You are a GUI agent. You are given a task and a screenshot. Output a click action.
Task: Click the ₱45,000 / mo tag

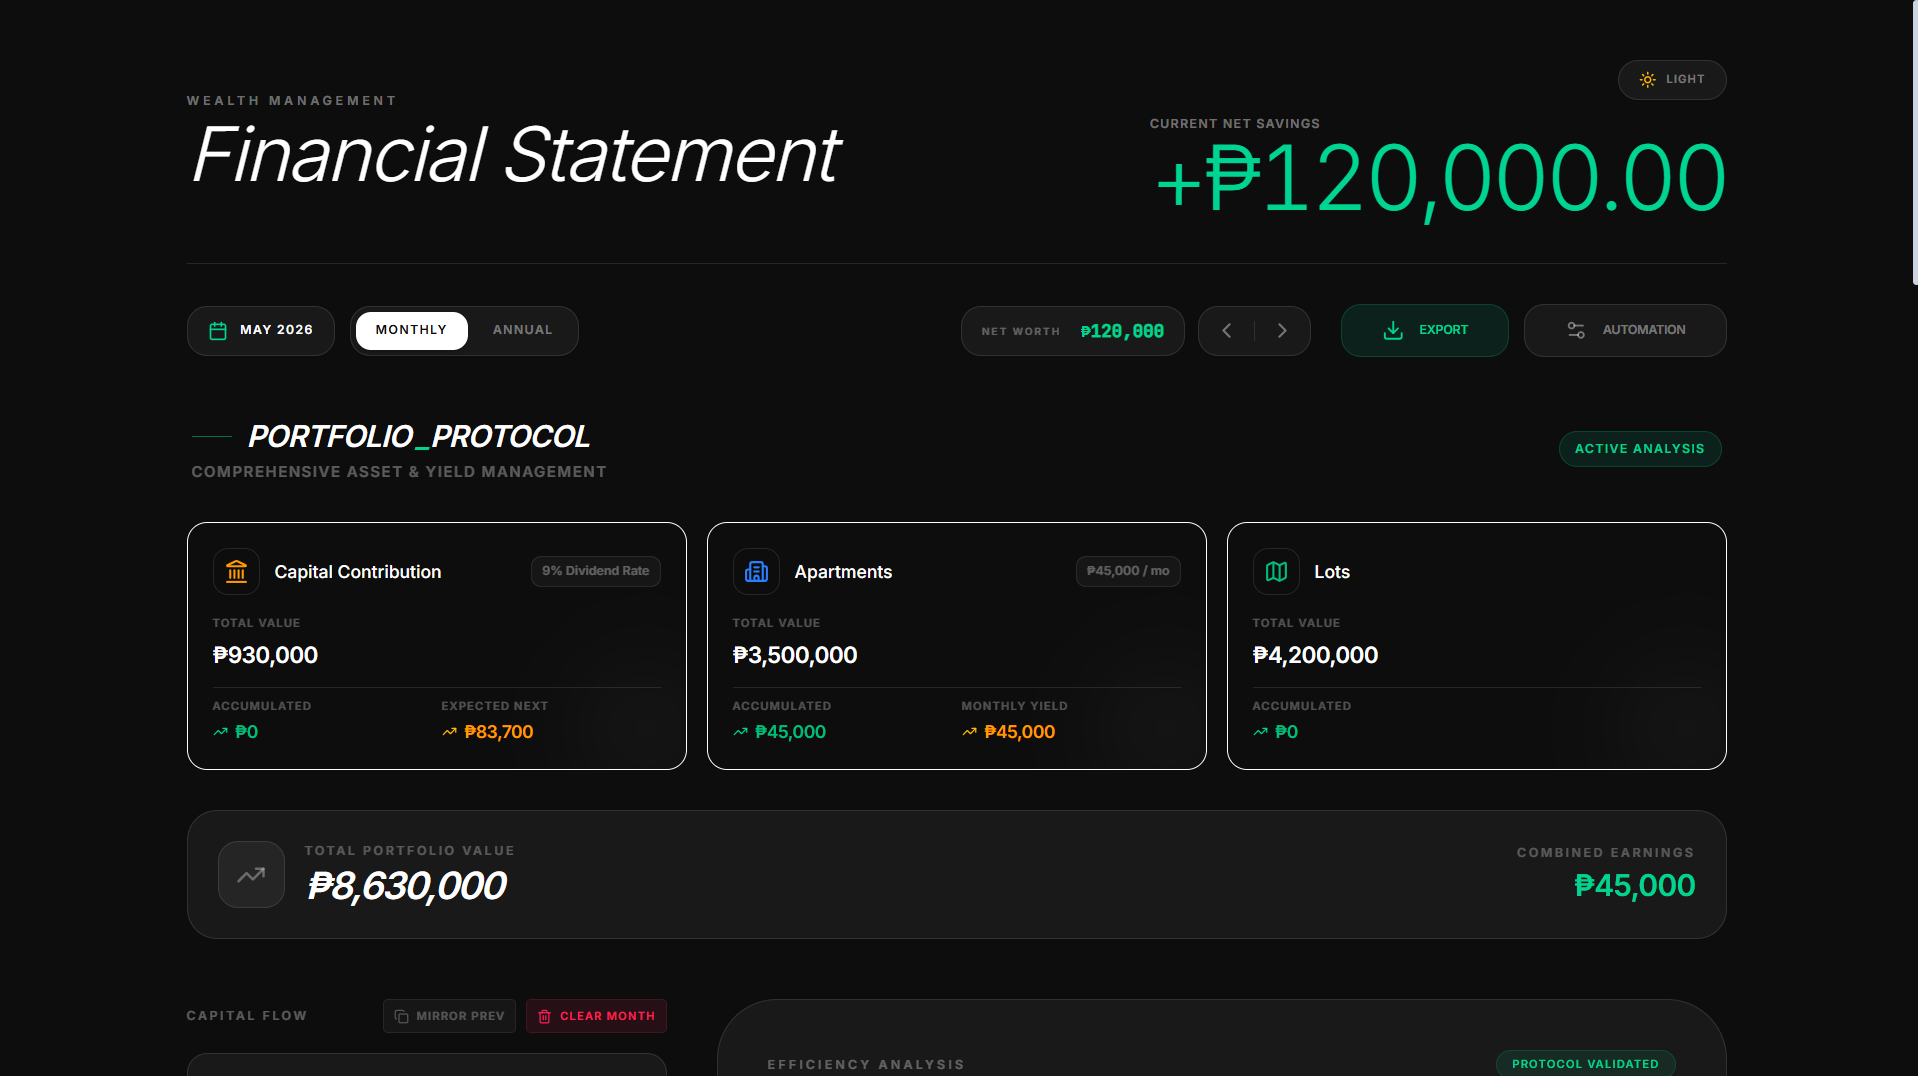[1128, 571]
